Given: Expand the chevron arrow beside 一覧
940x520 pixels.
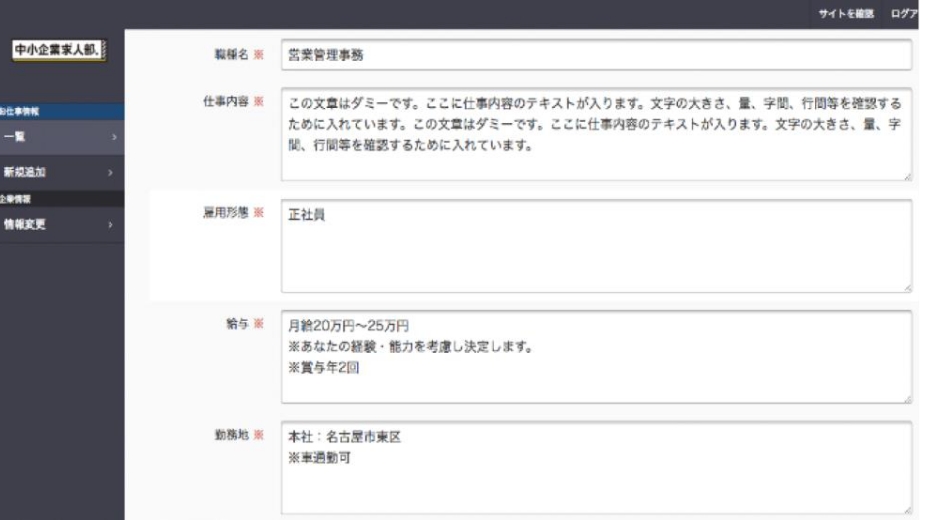Looking at the screenshot, I should point(113,136).
